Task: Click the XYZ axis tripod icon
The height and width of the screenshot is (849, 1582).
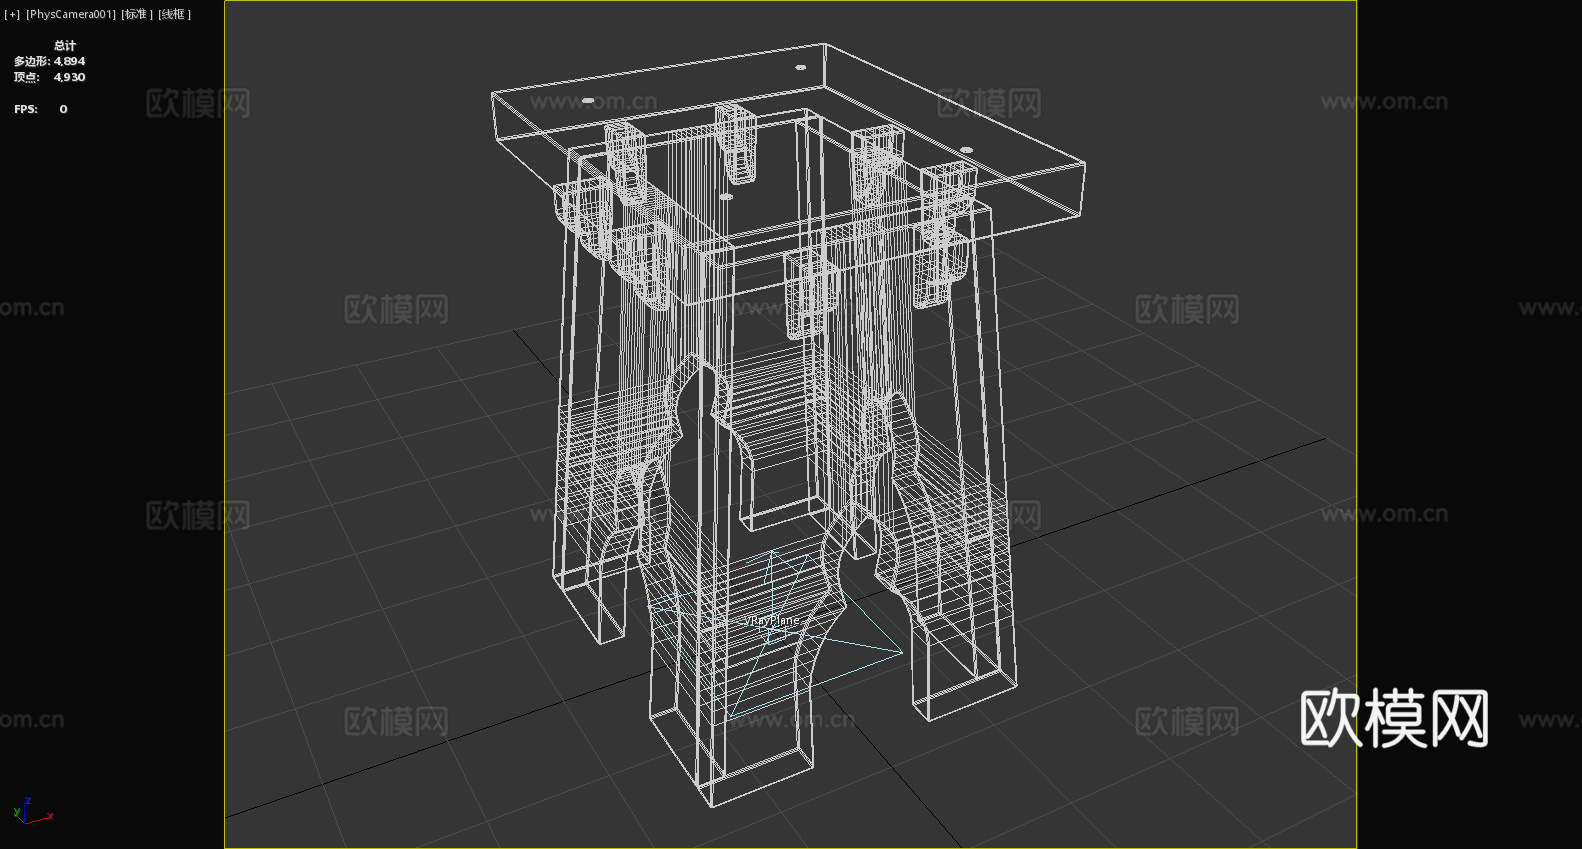Action: 32,811
